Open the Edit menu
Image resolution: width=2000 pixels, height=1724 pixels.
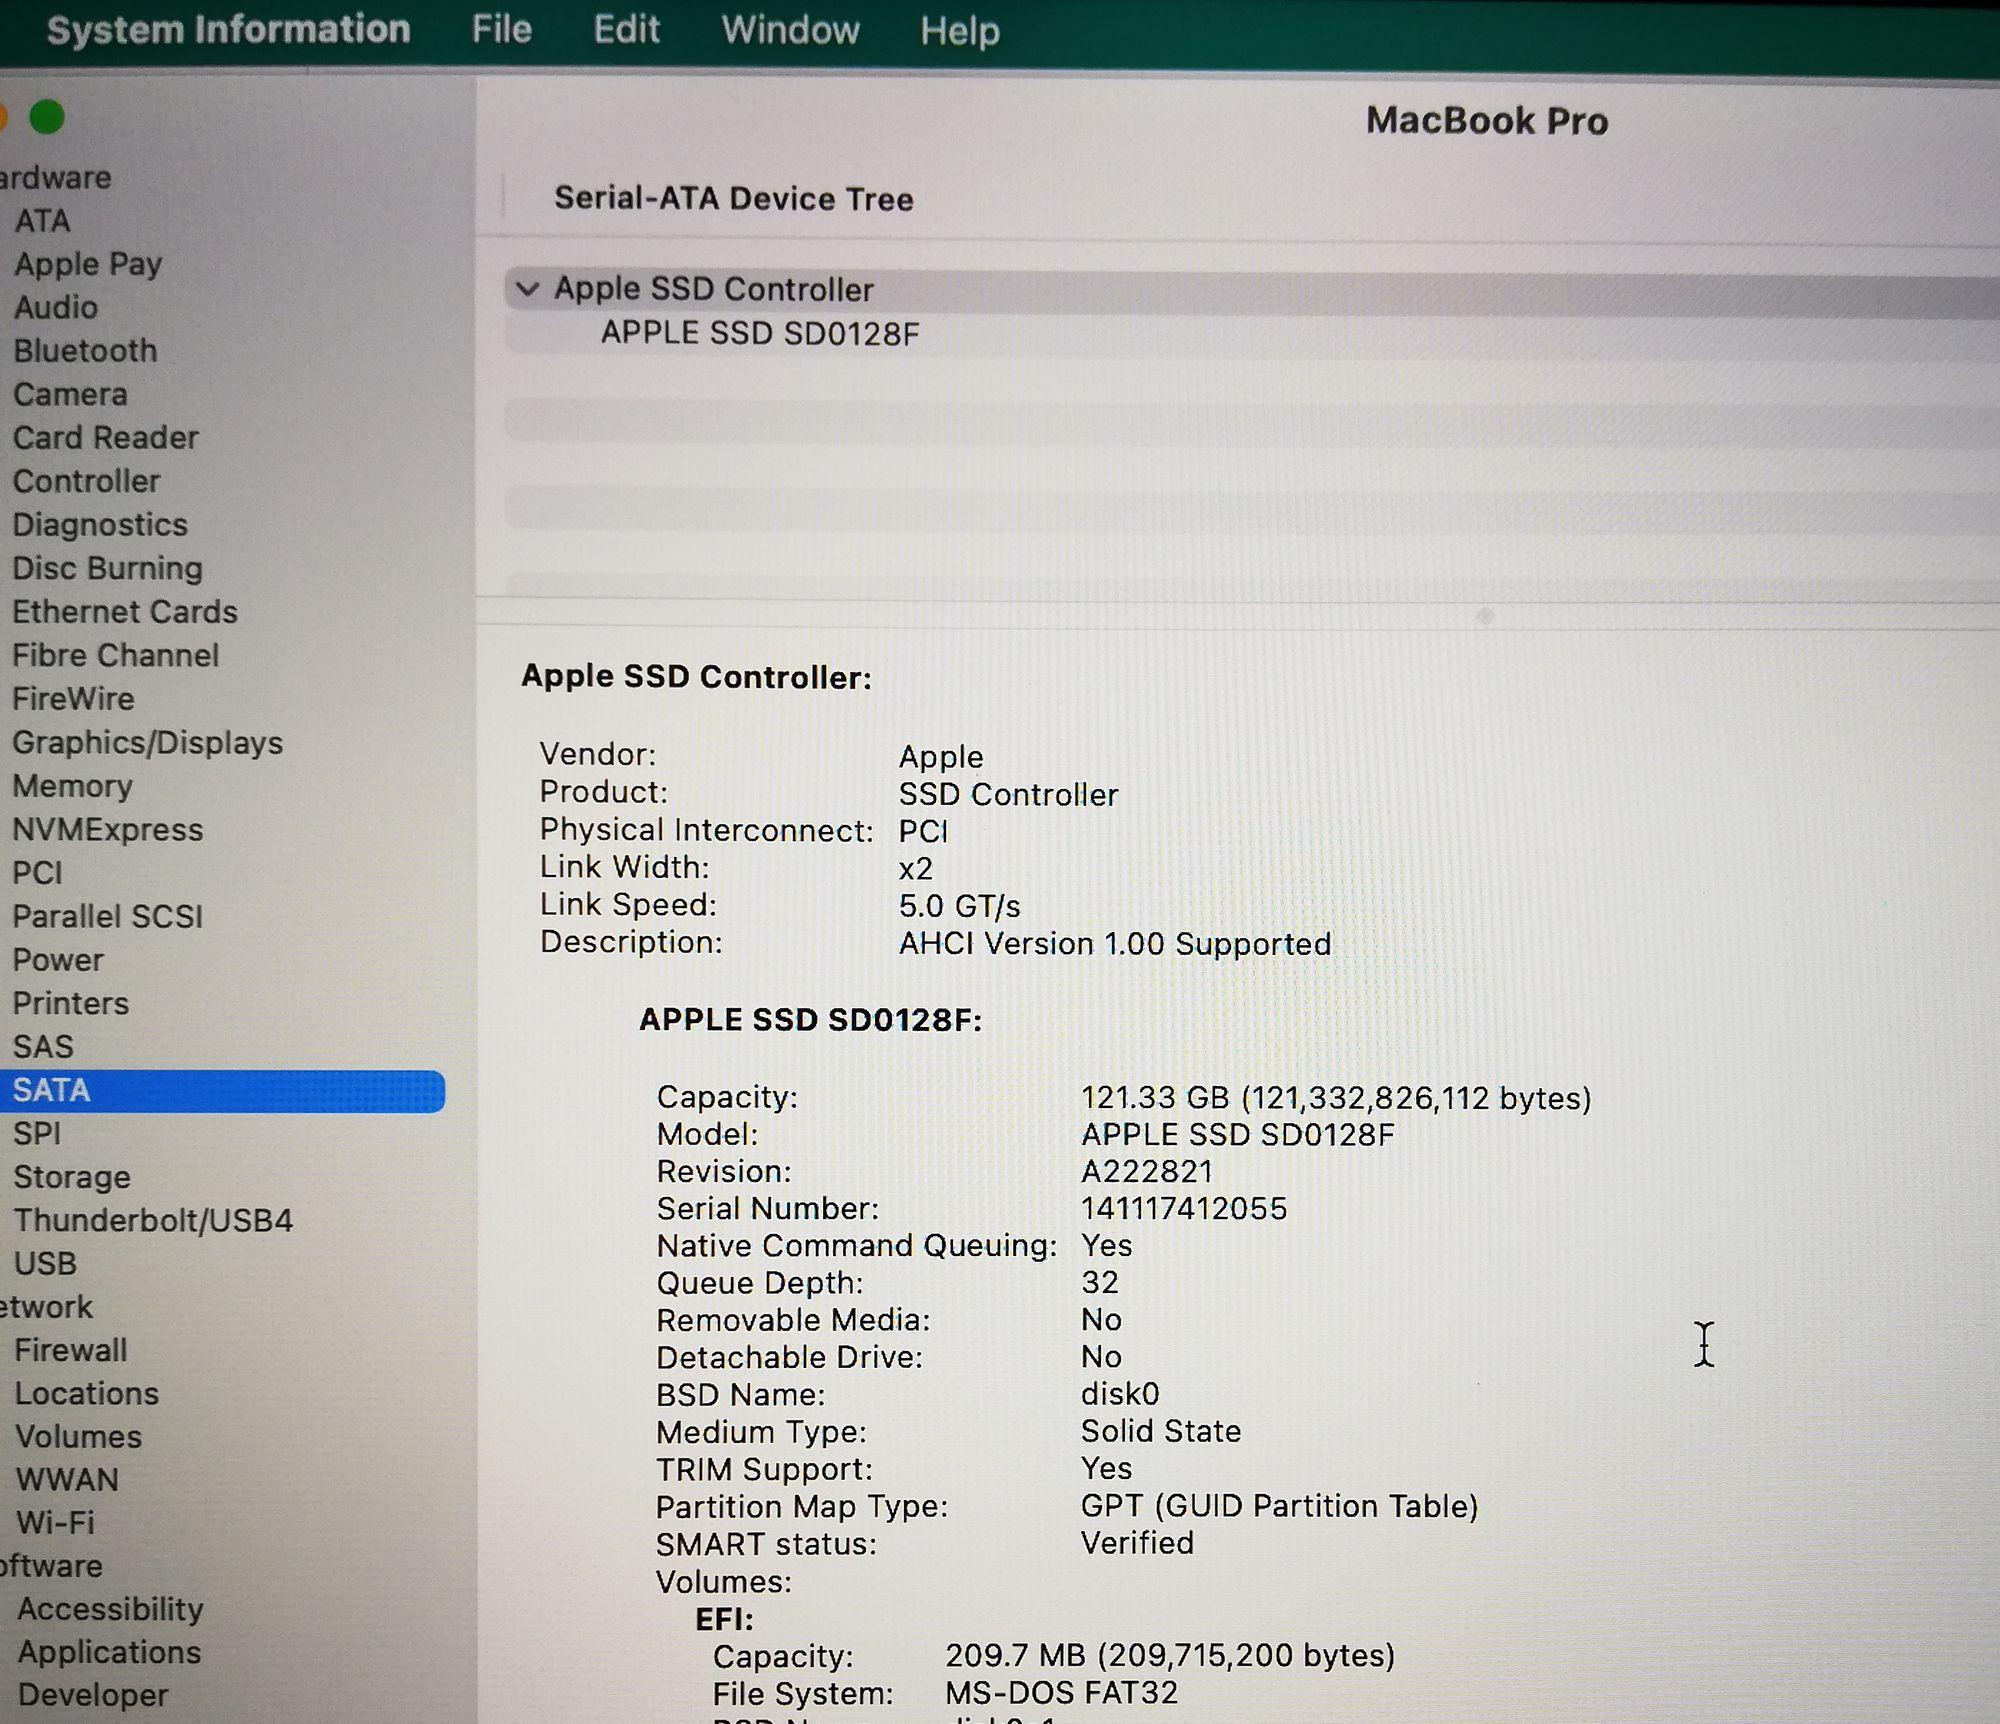click(626, 30)
